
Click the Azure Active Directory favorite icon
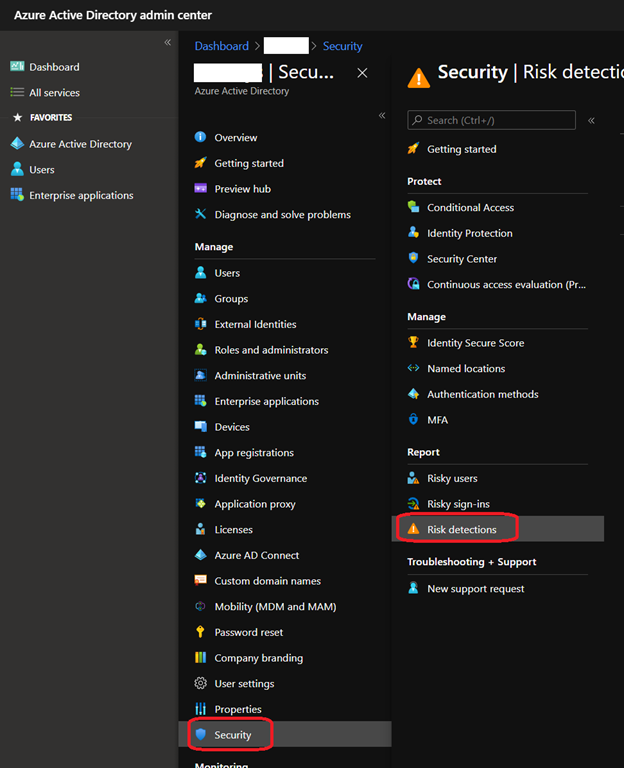(x=17, y=144)
